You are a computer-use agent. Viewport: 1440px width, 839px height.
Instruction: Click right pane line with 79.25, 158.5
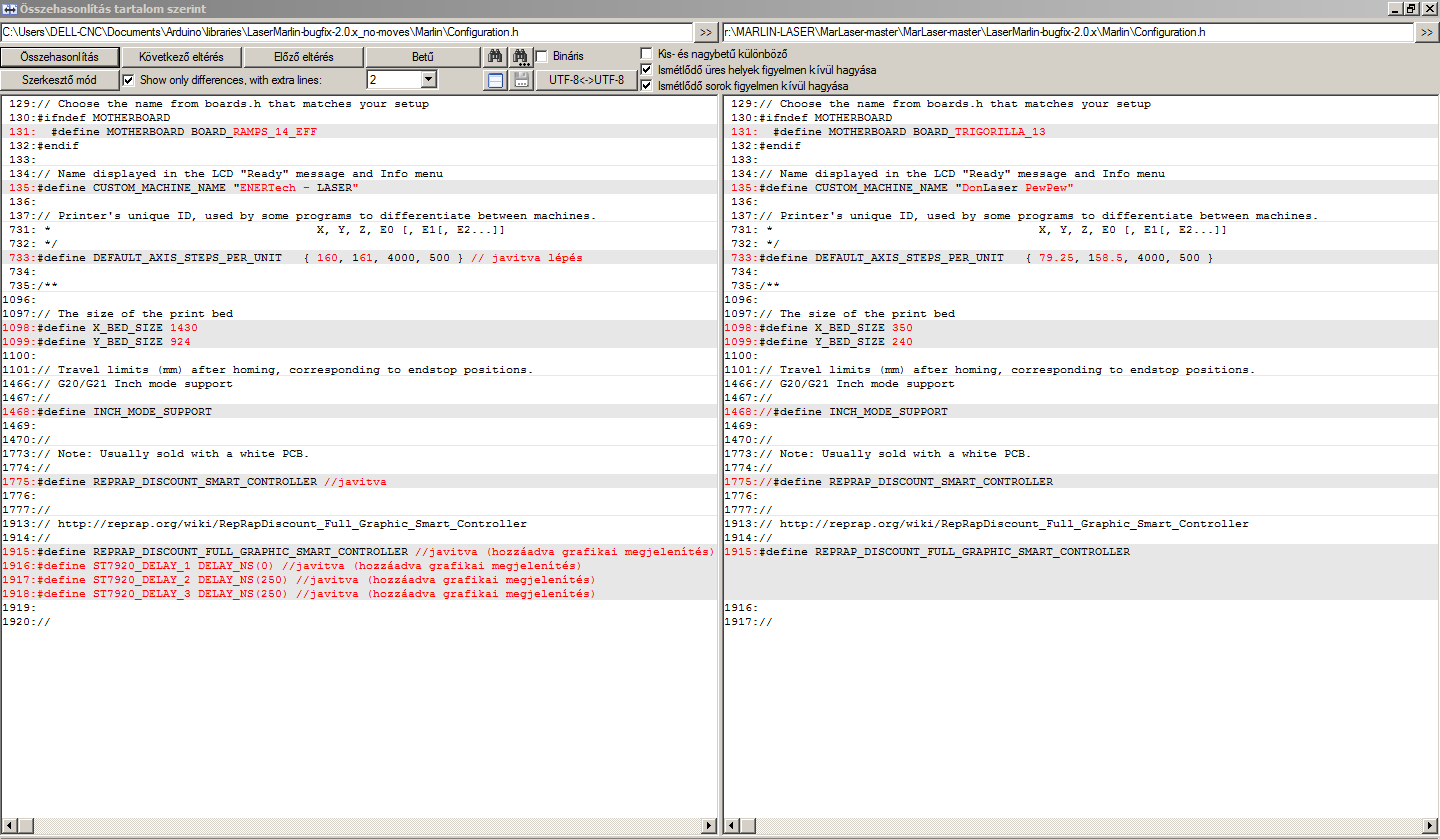tap(1081, 257)
